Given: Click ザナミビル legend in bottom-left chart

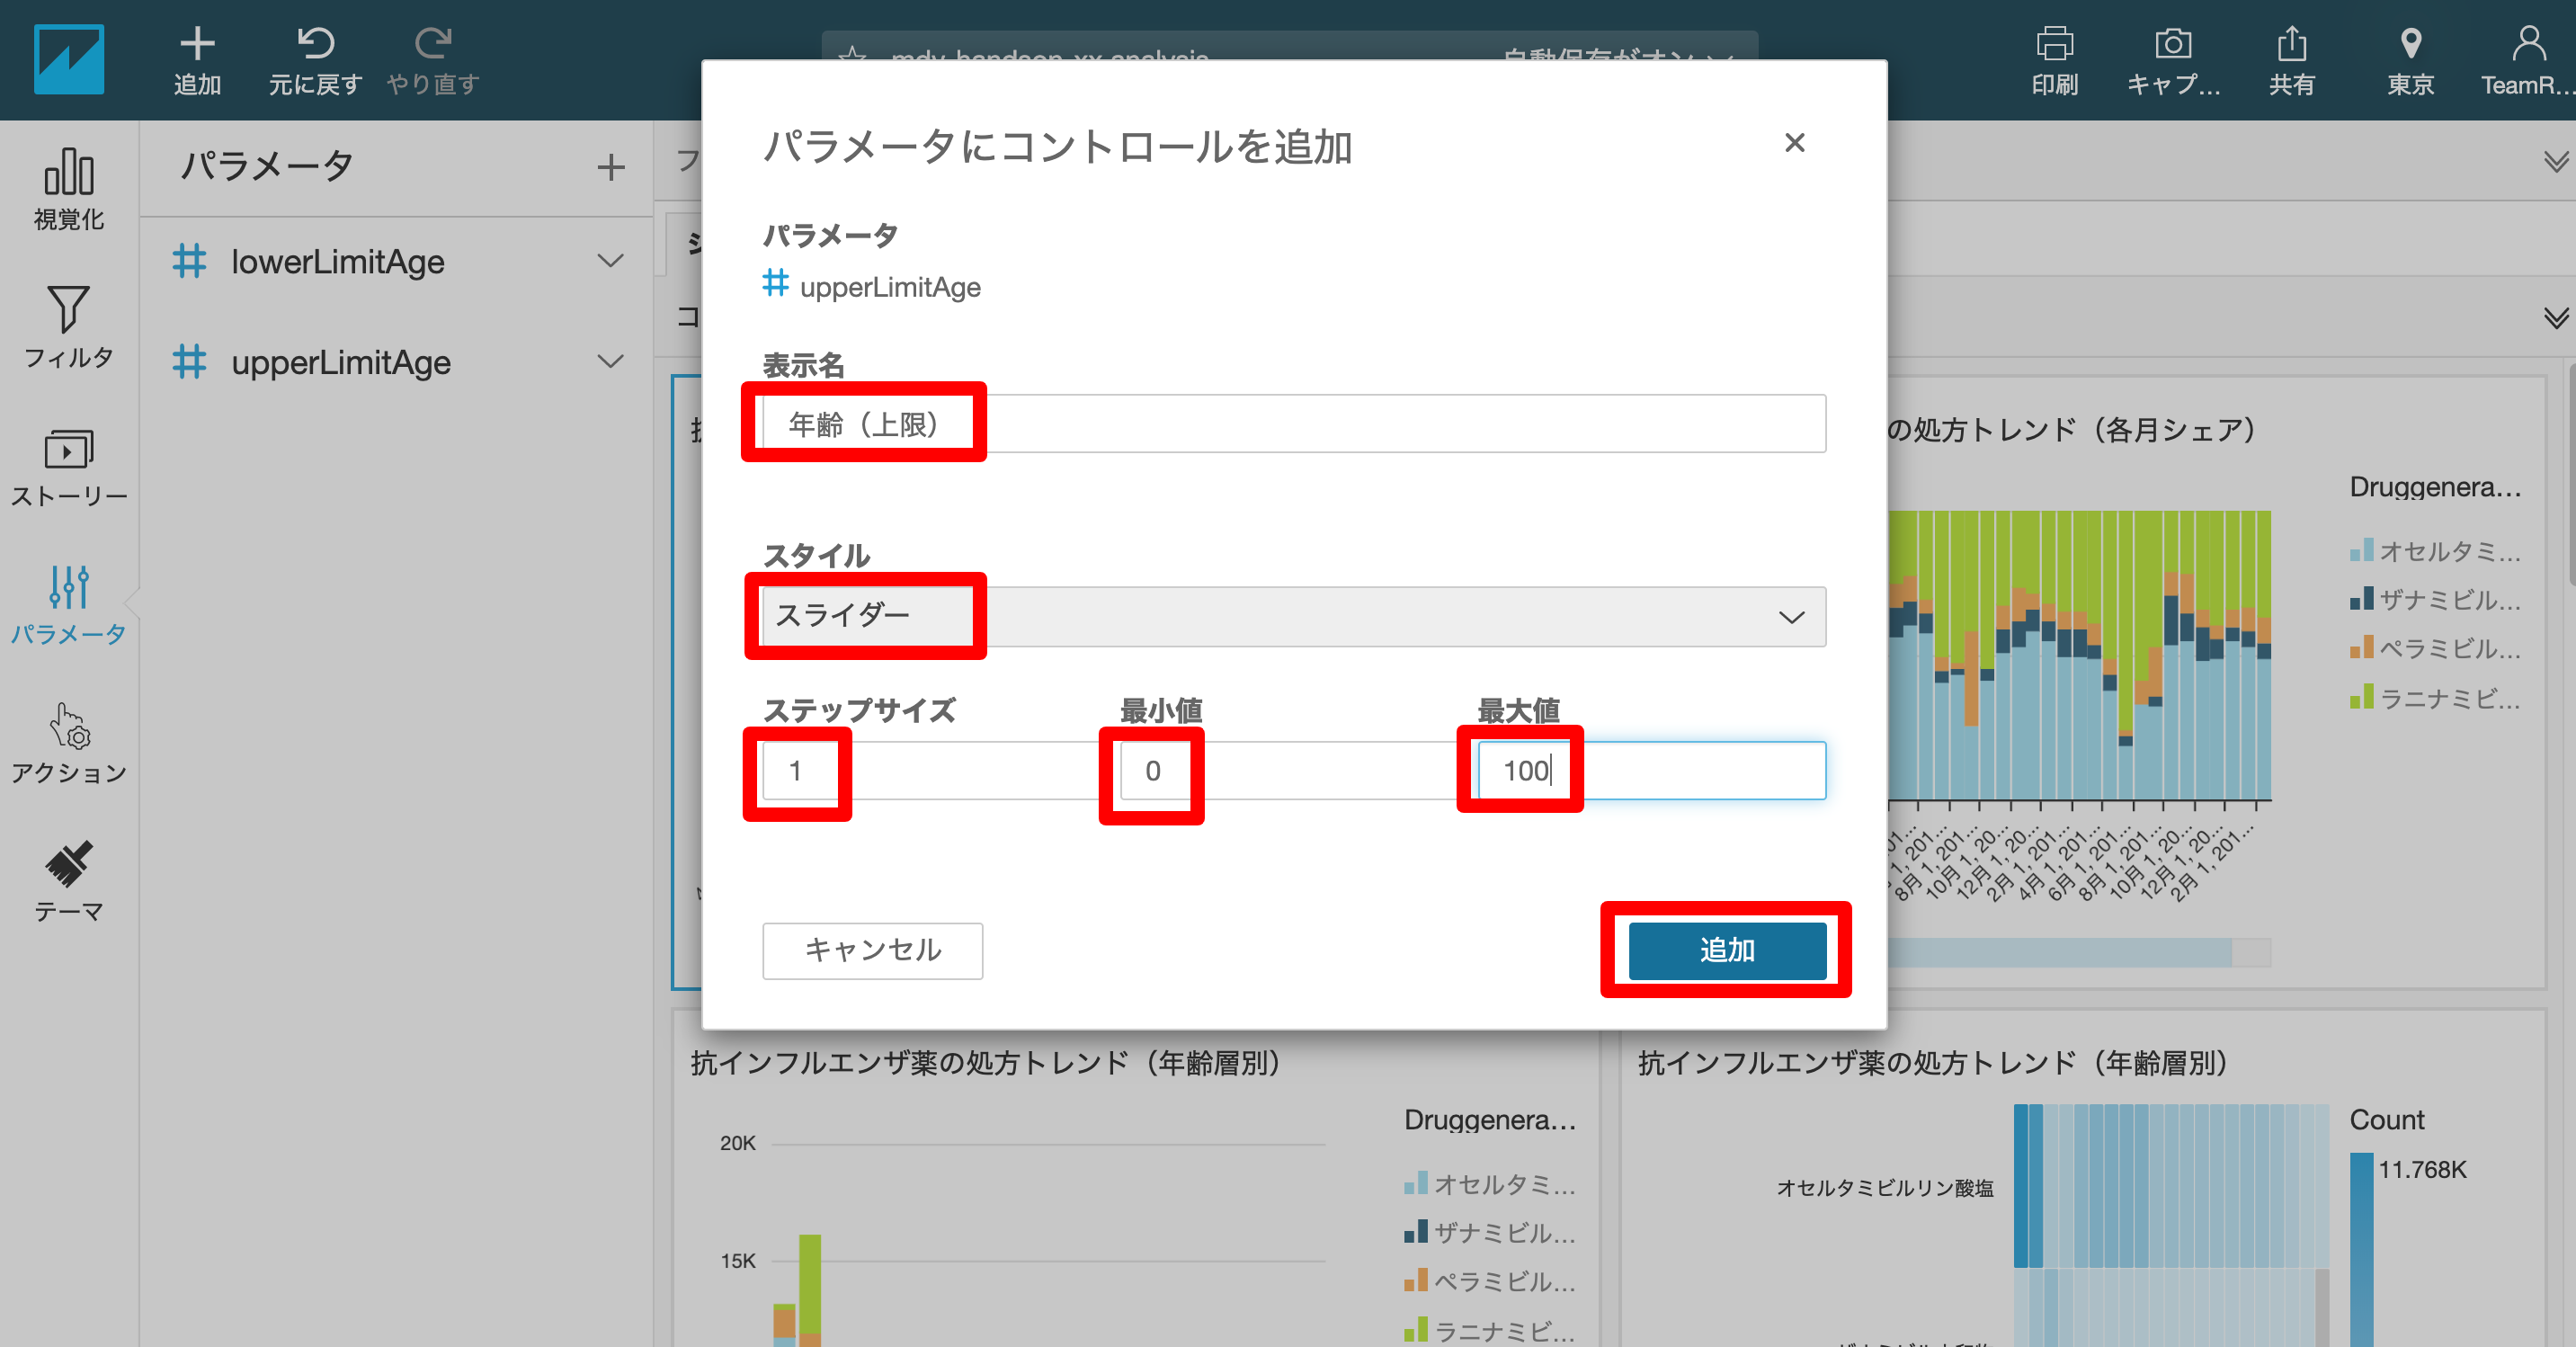Looking at the screenshot, I should 1490,1232.
